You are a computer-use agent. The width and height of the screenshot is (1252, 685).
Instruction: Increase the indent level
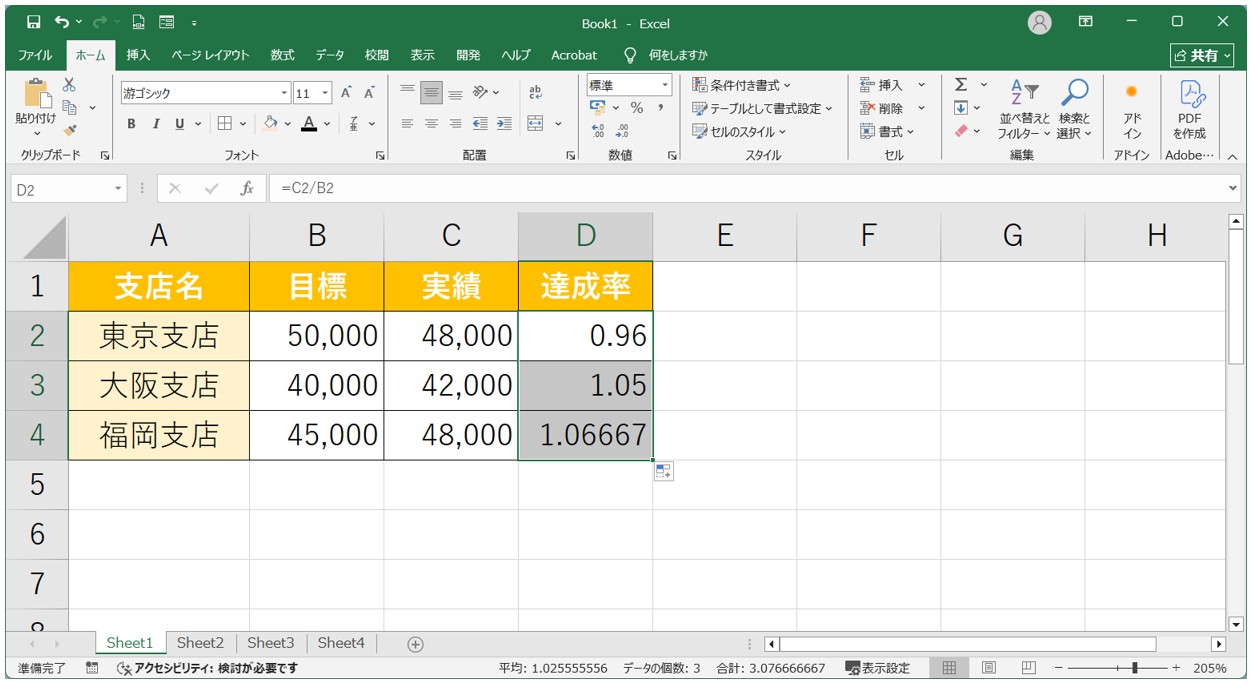point(504,124)
